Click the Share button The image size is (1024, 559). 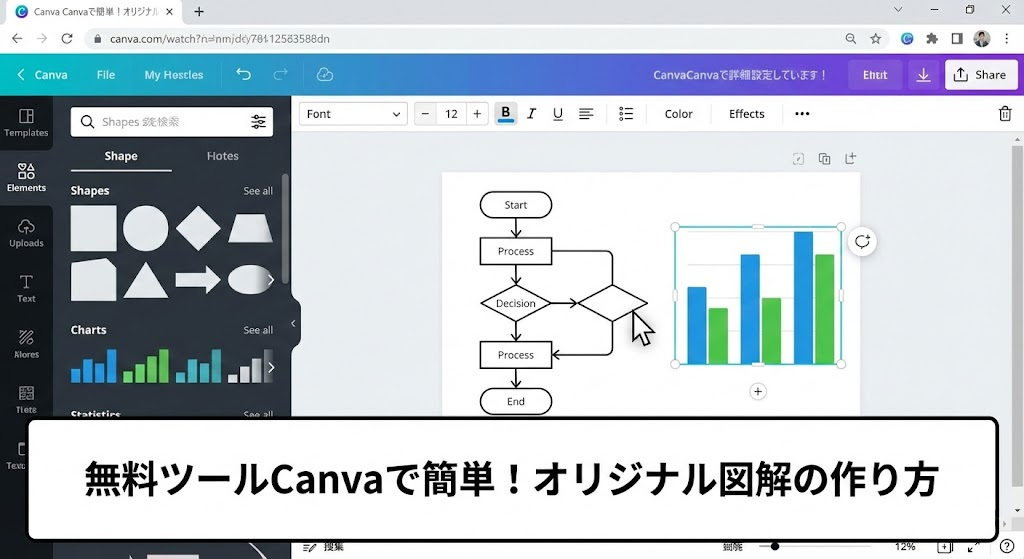[980, 75]
